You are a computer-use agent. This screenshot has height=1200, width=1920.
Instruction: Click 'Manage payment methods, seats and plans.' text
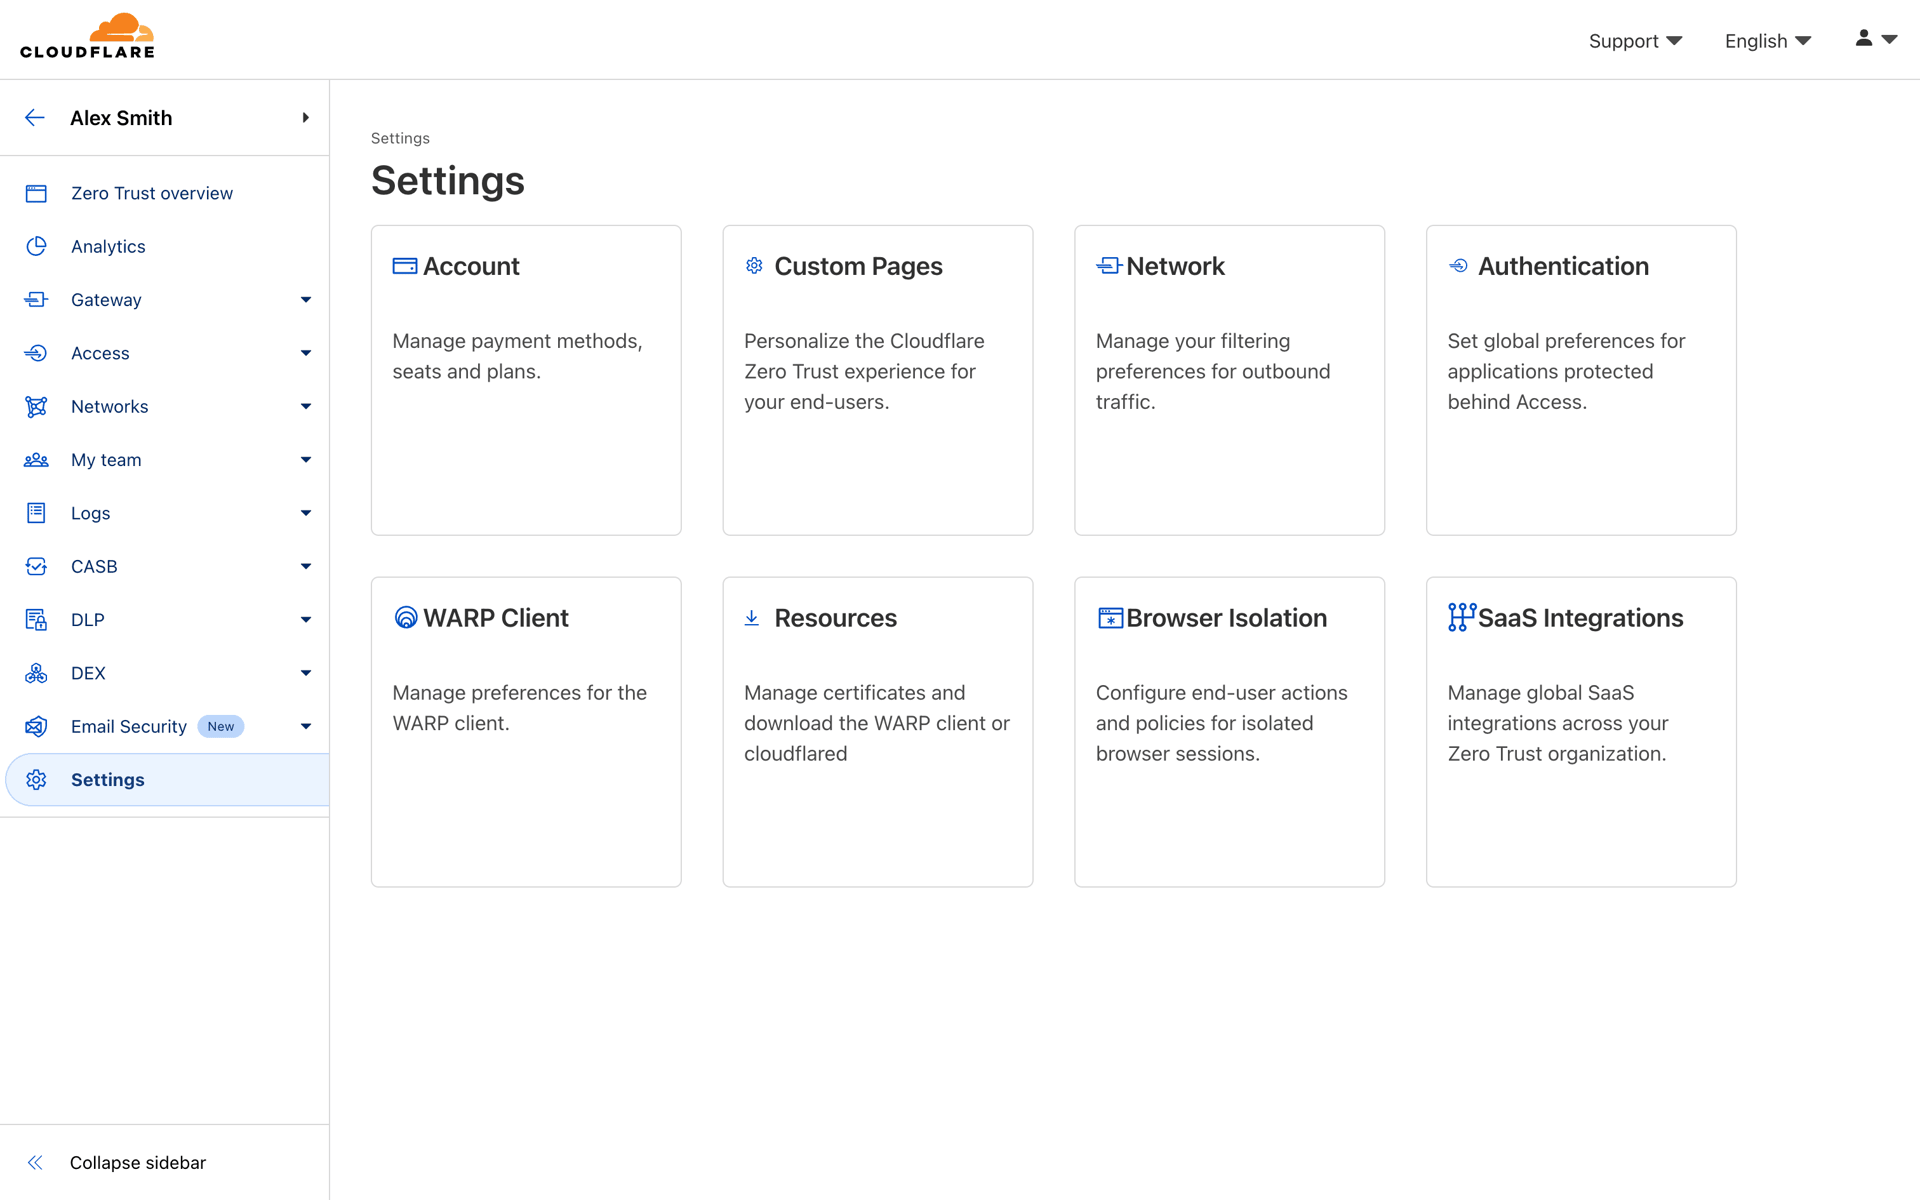517,356
